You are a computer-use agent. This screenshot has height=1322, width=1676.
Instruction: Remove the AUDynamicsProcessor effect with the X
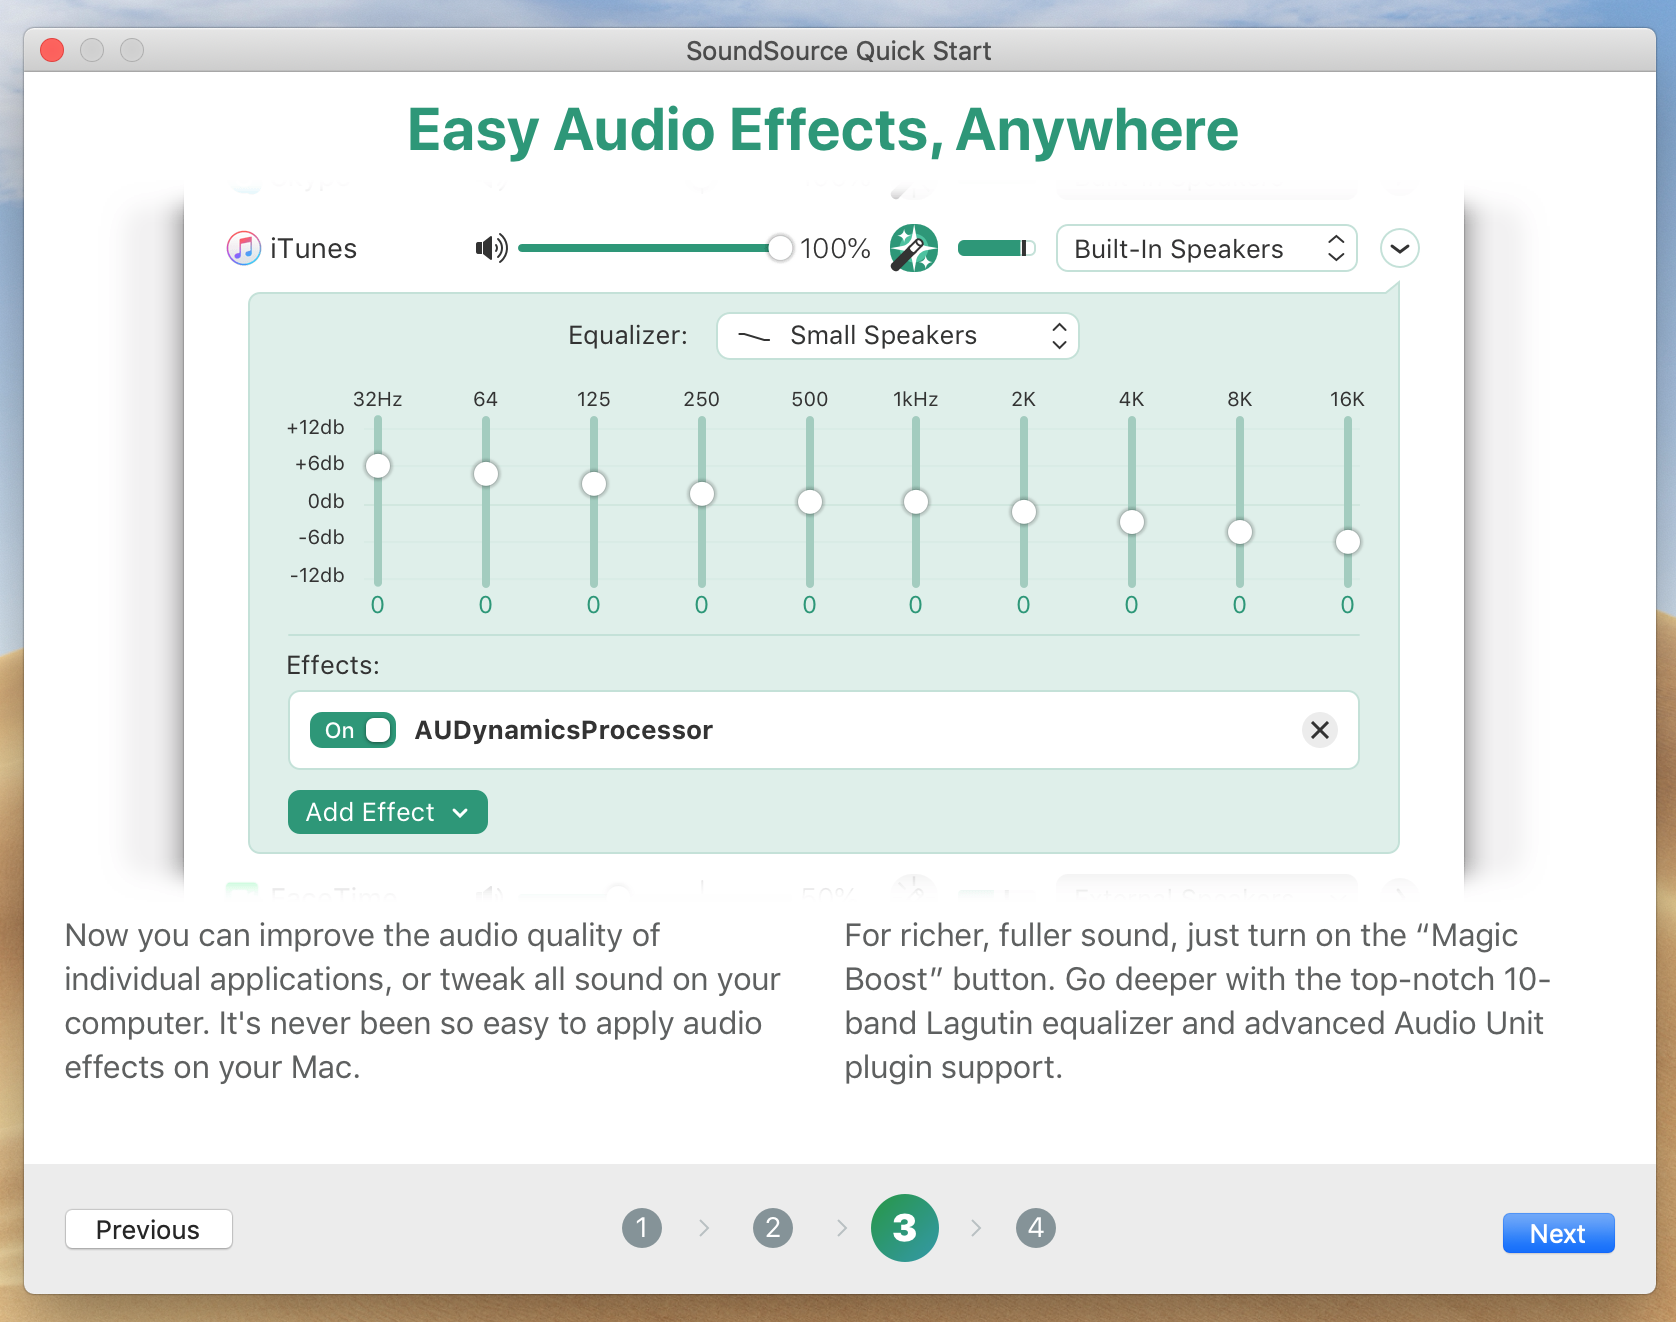(x=1319, y=730)
